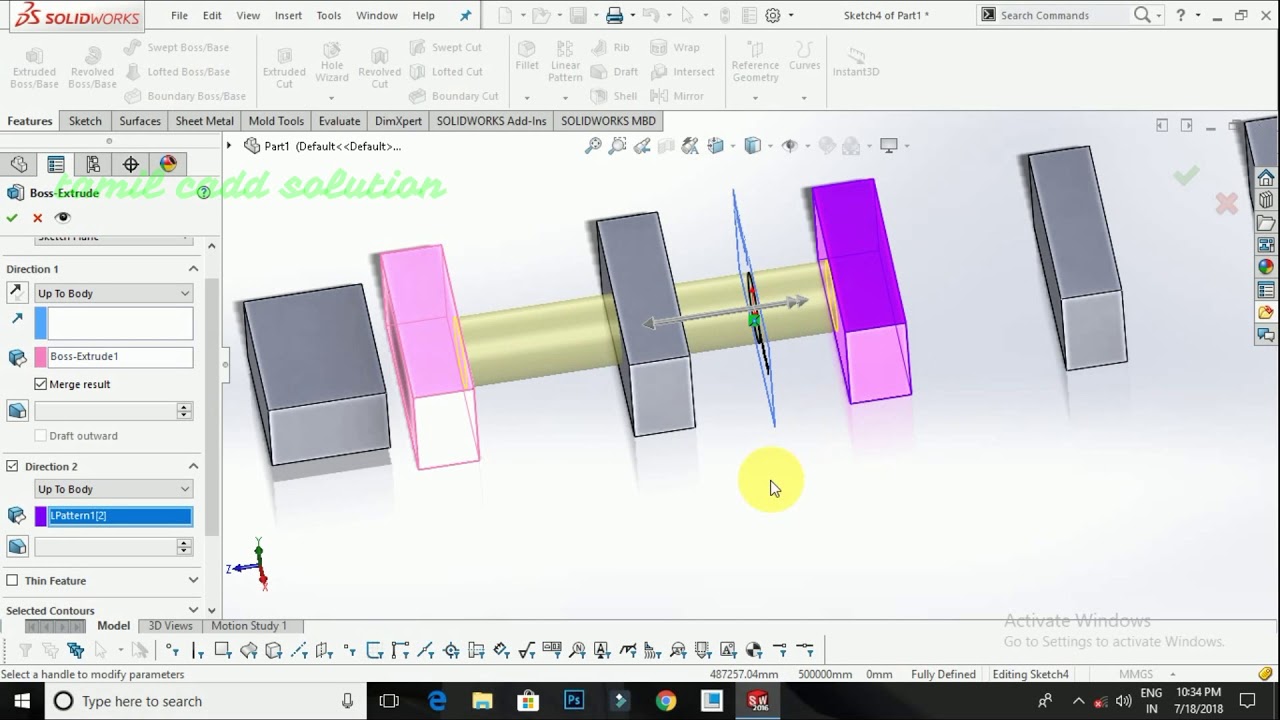Open Boss-Extrude help question mark
1280x720 pixels.
click(204, 192)
